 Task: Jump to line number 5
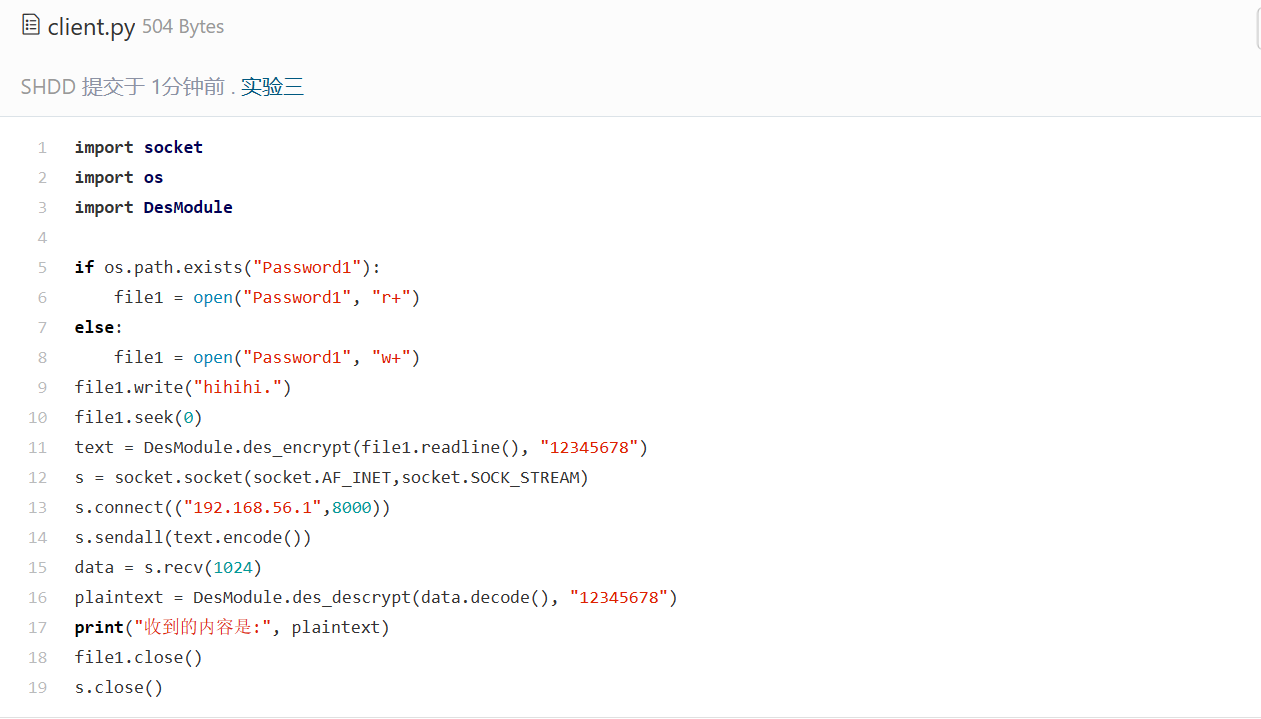pyautogui.click(x=42, y=267)
